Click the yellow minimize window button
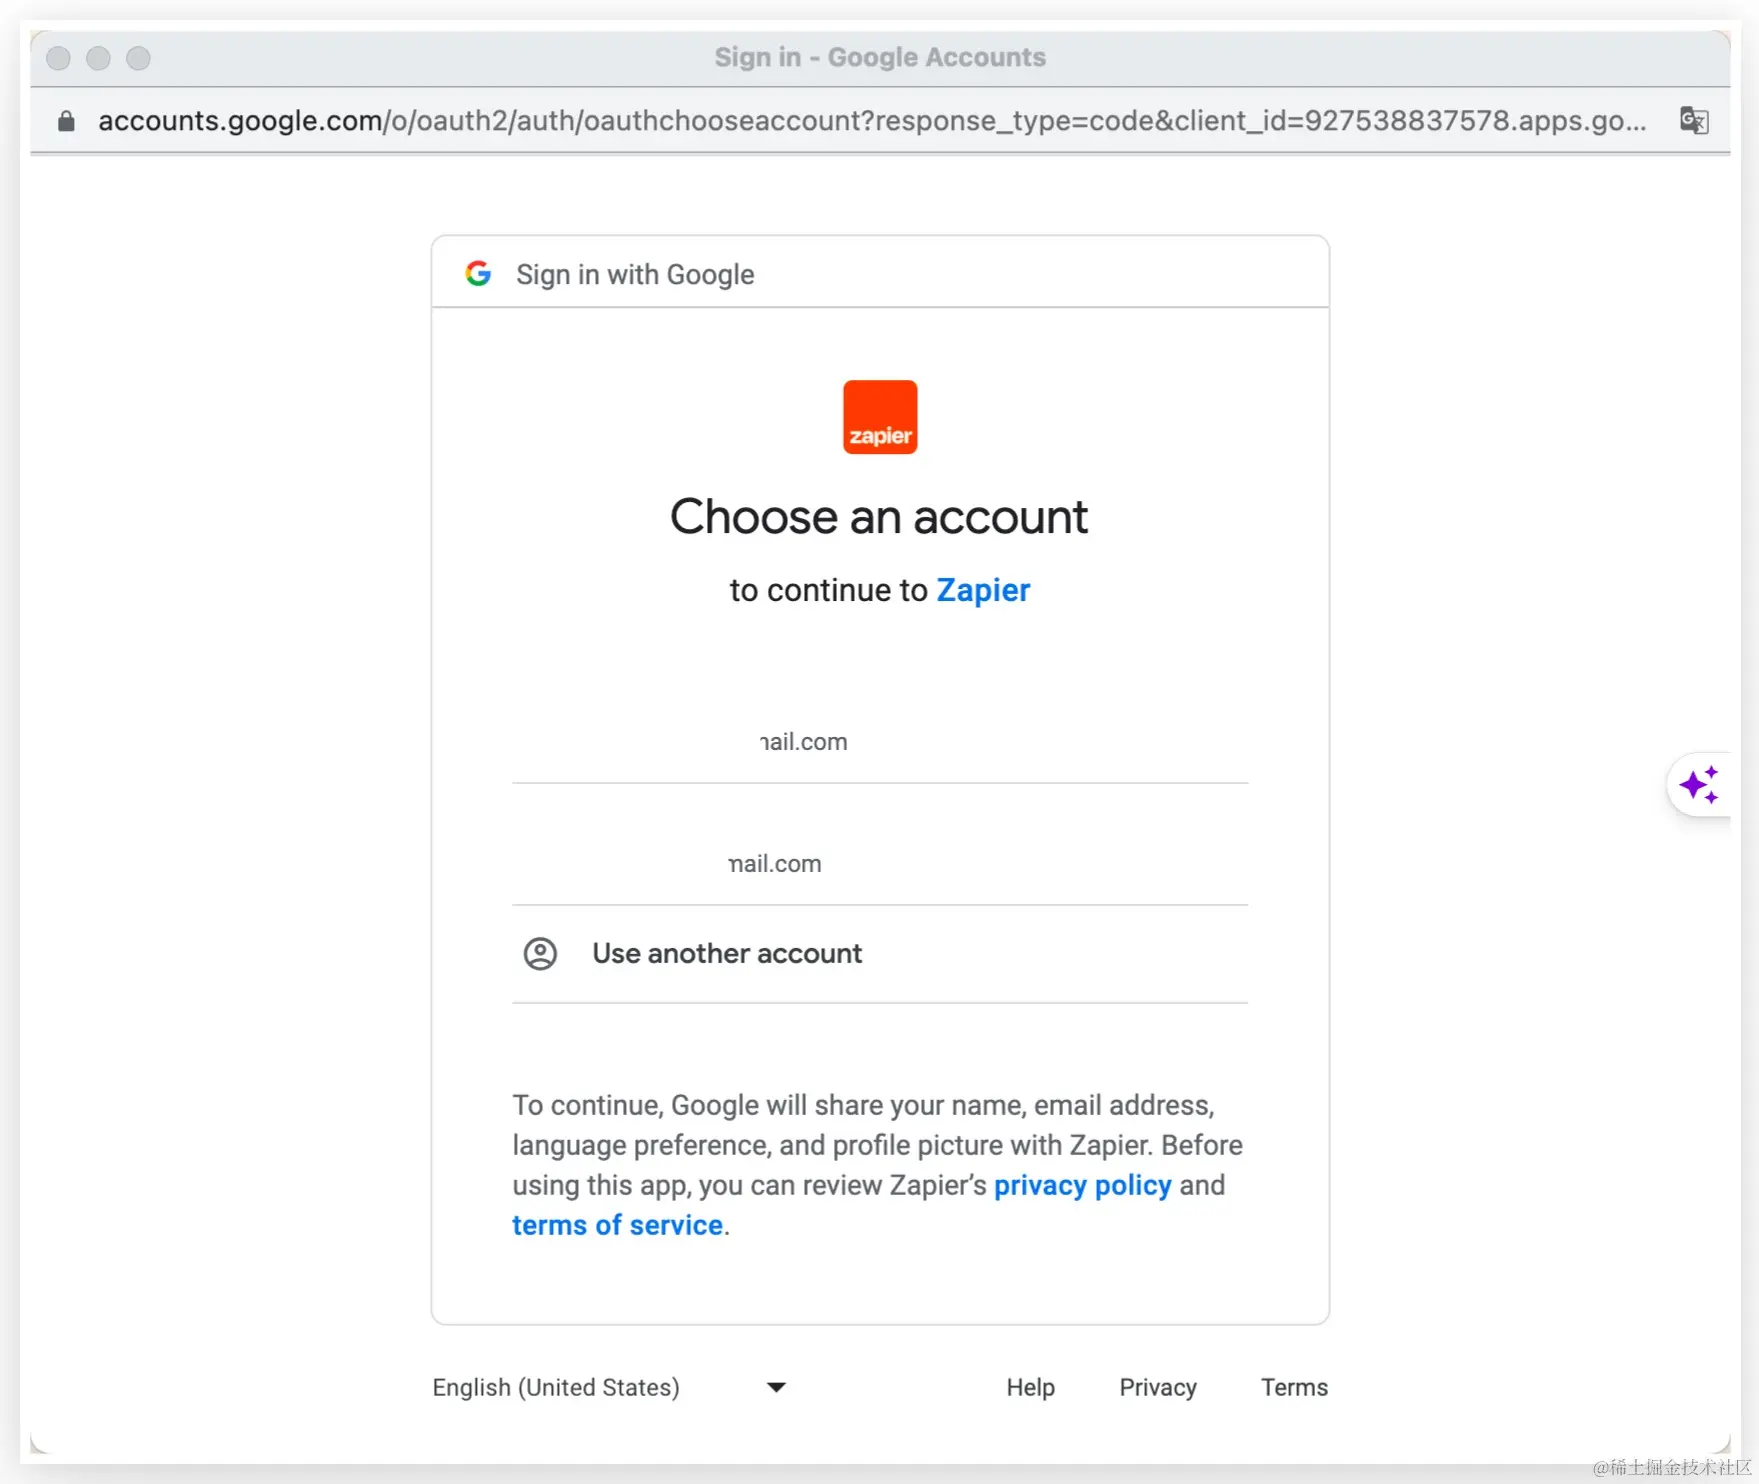This screenshot has height=1484, width=1759. coord(98,58)
